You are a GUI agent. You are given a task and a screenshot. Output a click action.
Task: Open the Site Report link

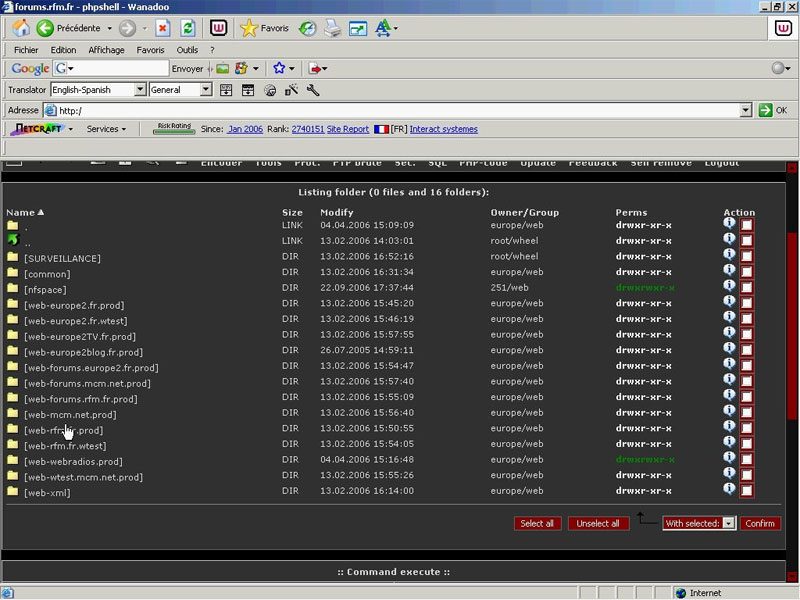point(347,129)
